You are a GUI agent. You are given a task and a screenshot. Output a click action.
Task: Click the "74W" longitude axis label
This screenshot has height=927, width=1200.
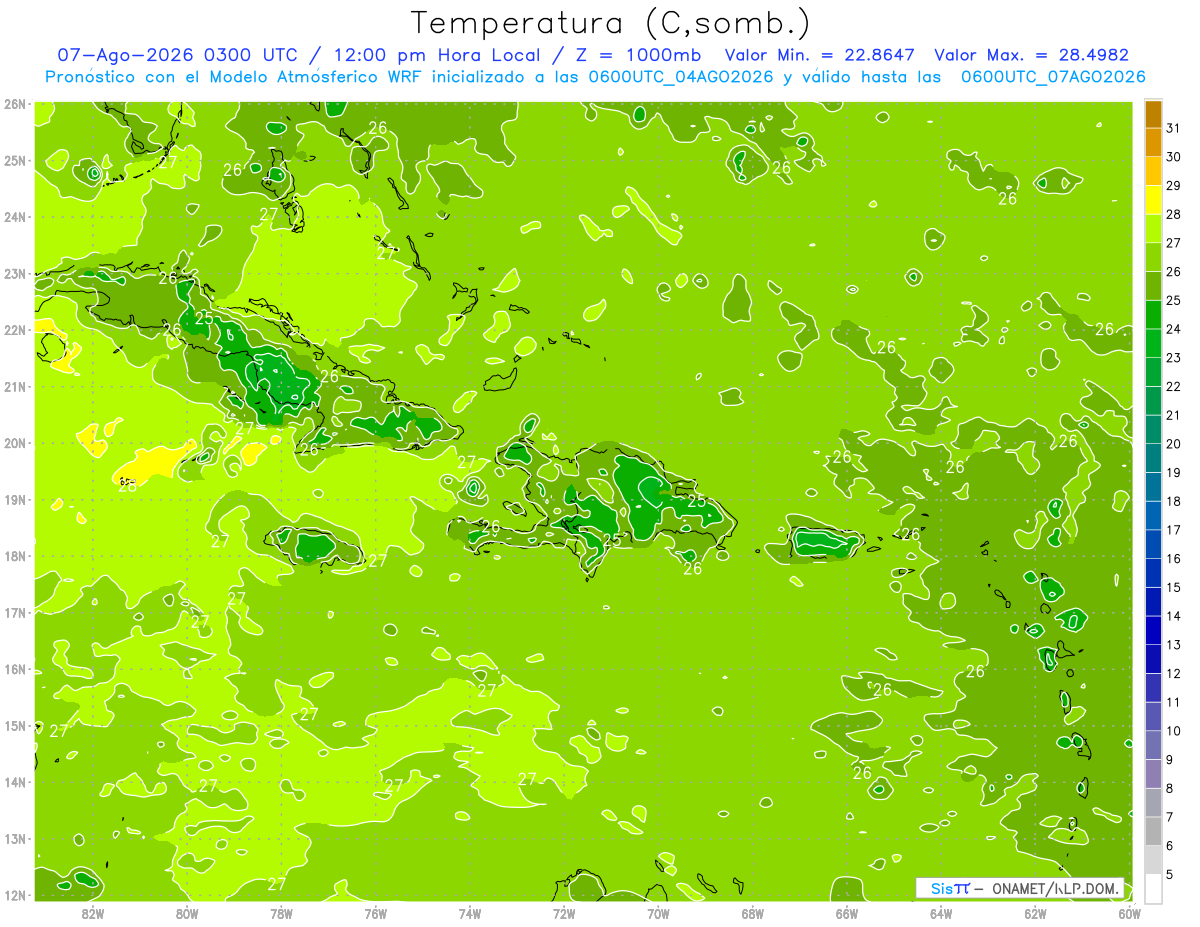(x=470, y=913)
